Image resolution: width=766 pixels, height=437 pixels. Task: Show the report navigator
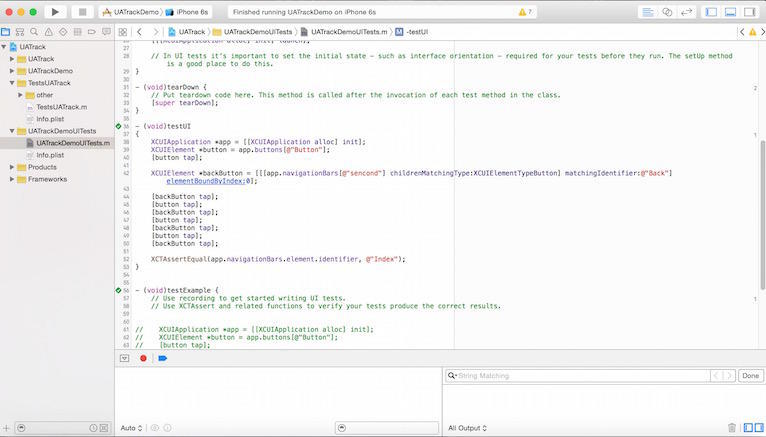pos(106,32)
